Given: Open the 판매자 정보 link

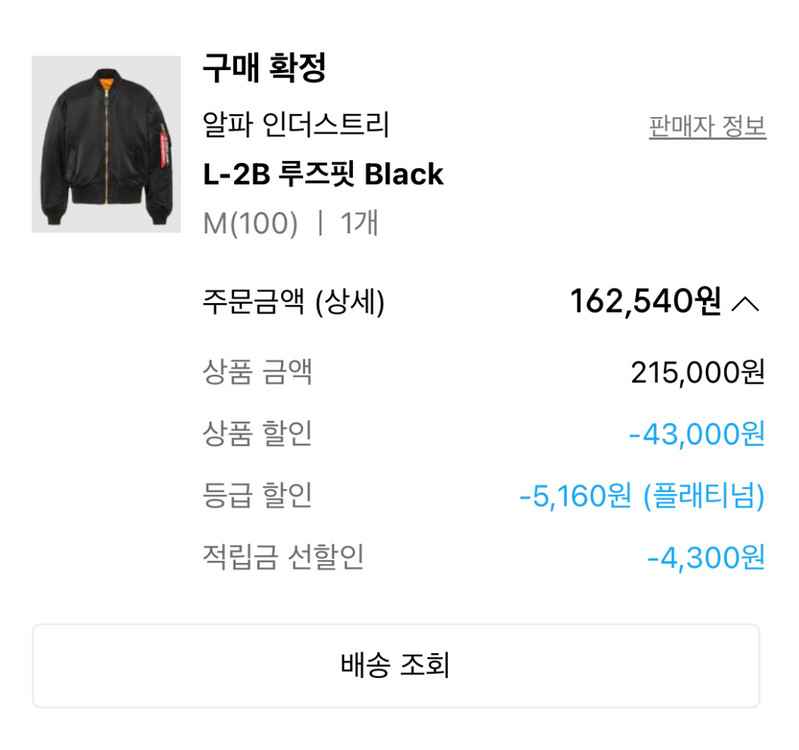Looking at the screenshot, I should [707, 128].
